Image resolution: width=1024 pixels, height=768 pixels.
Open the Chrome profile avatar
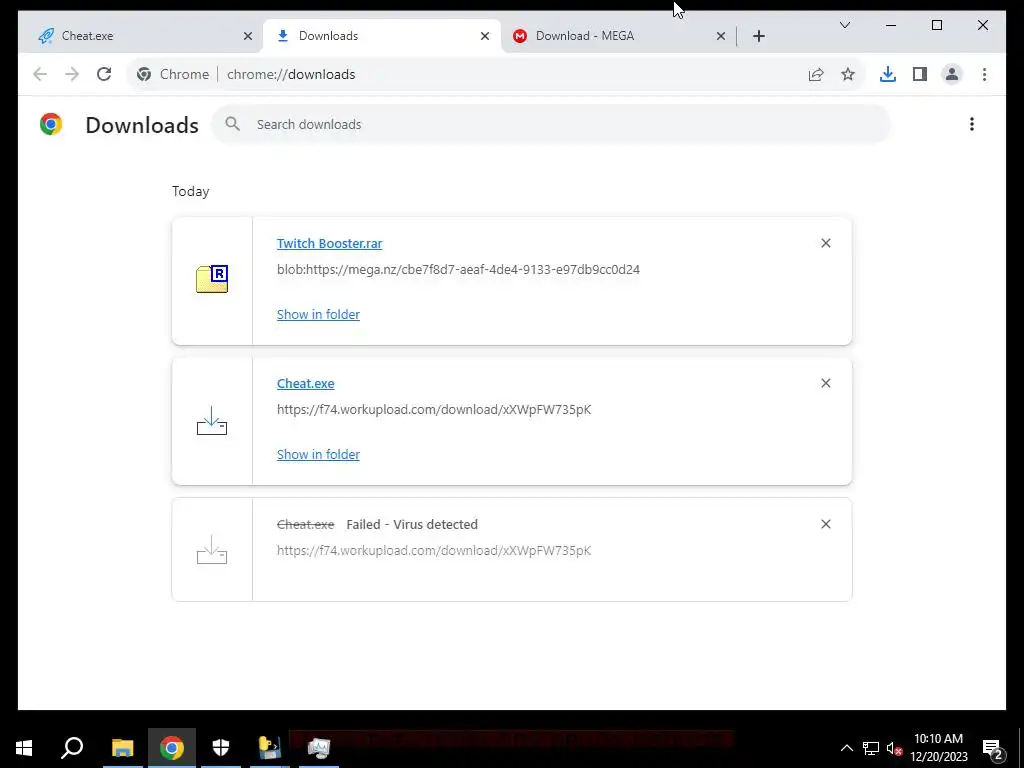pos(952,74)
